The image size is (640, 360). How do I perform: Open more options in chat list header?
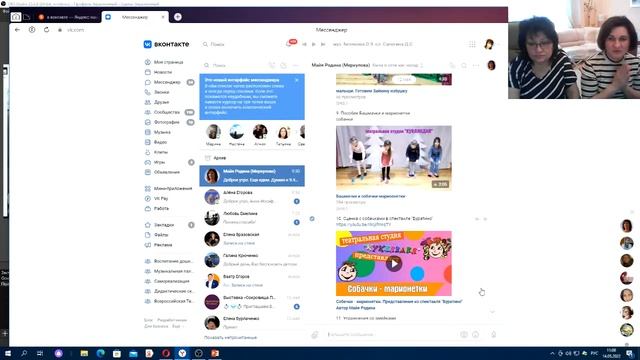tap(296, 65)
